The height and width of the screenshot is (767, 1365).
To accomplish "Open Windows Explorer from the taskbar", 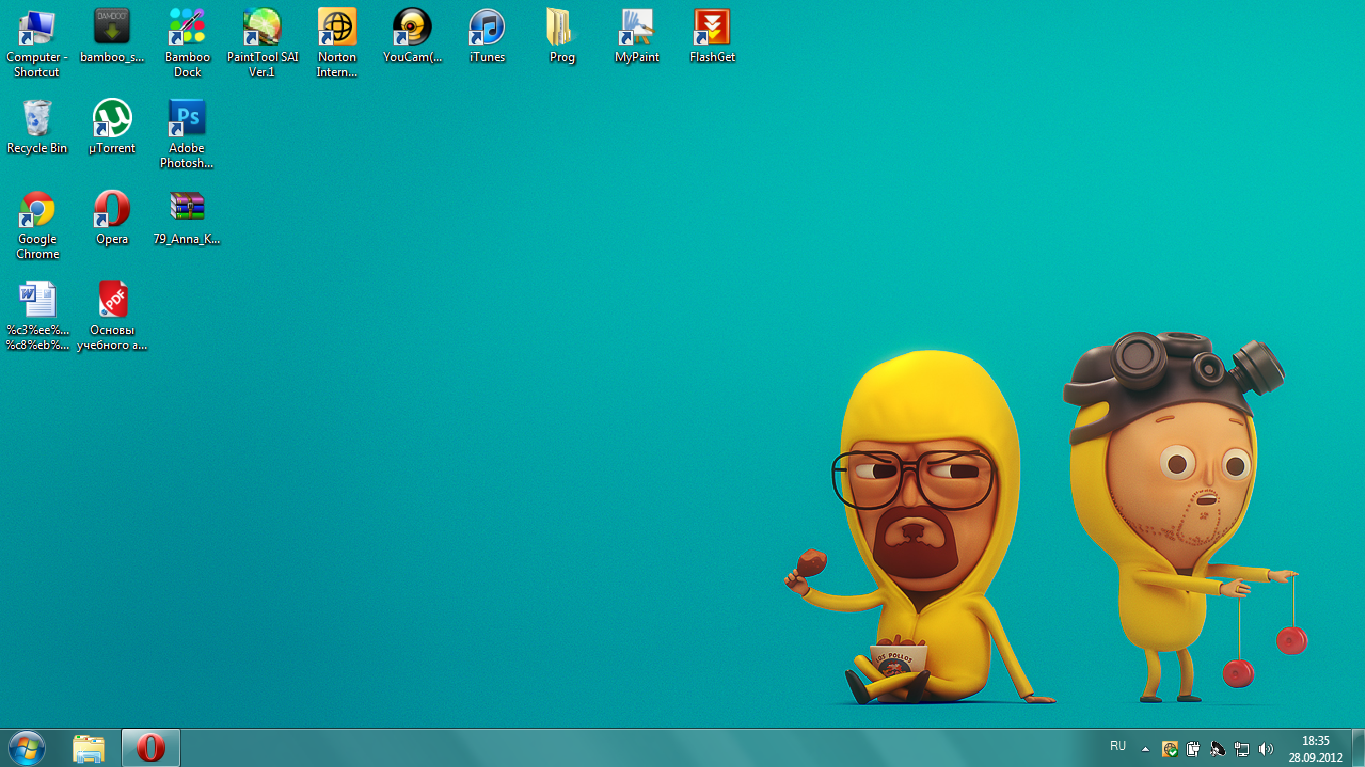I will tap(89, 748).
